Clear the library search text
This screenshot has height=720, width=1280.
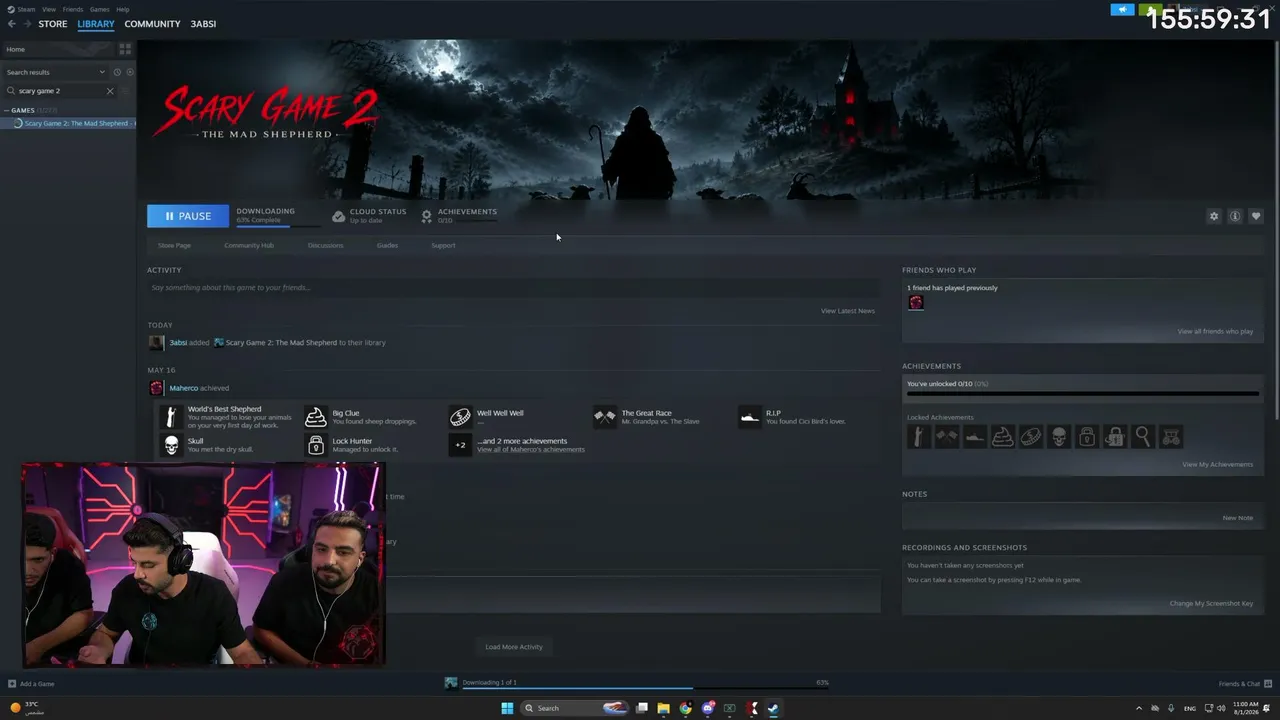pos(110,91)
